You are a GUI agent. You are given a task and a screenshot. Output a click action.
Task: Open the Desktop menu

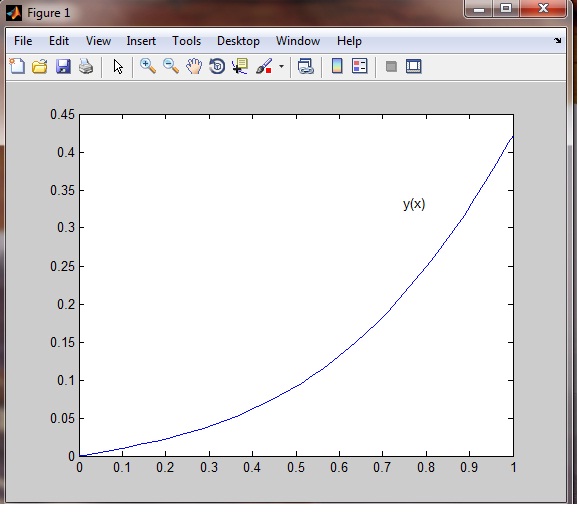pos(238,41)
